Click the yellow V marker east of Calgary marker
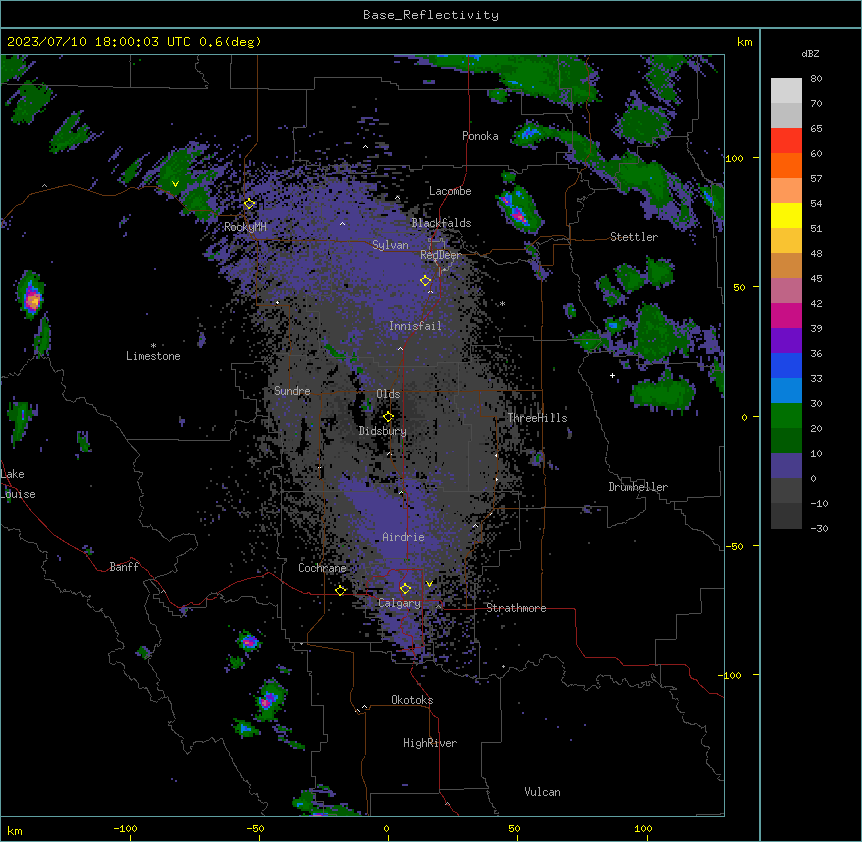Viewport: 862px width, 842px height. click(429, 584)
